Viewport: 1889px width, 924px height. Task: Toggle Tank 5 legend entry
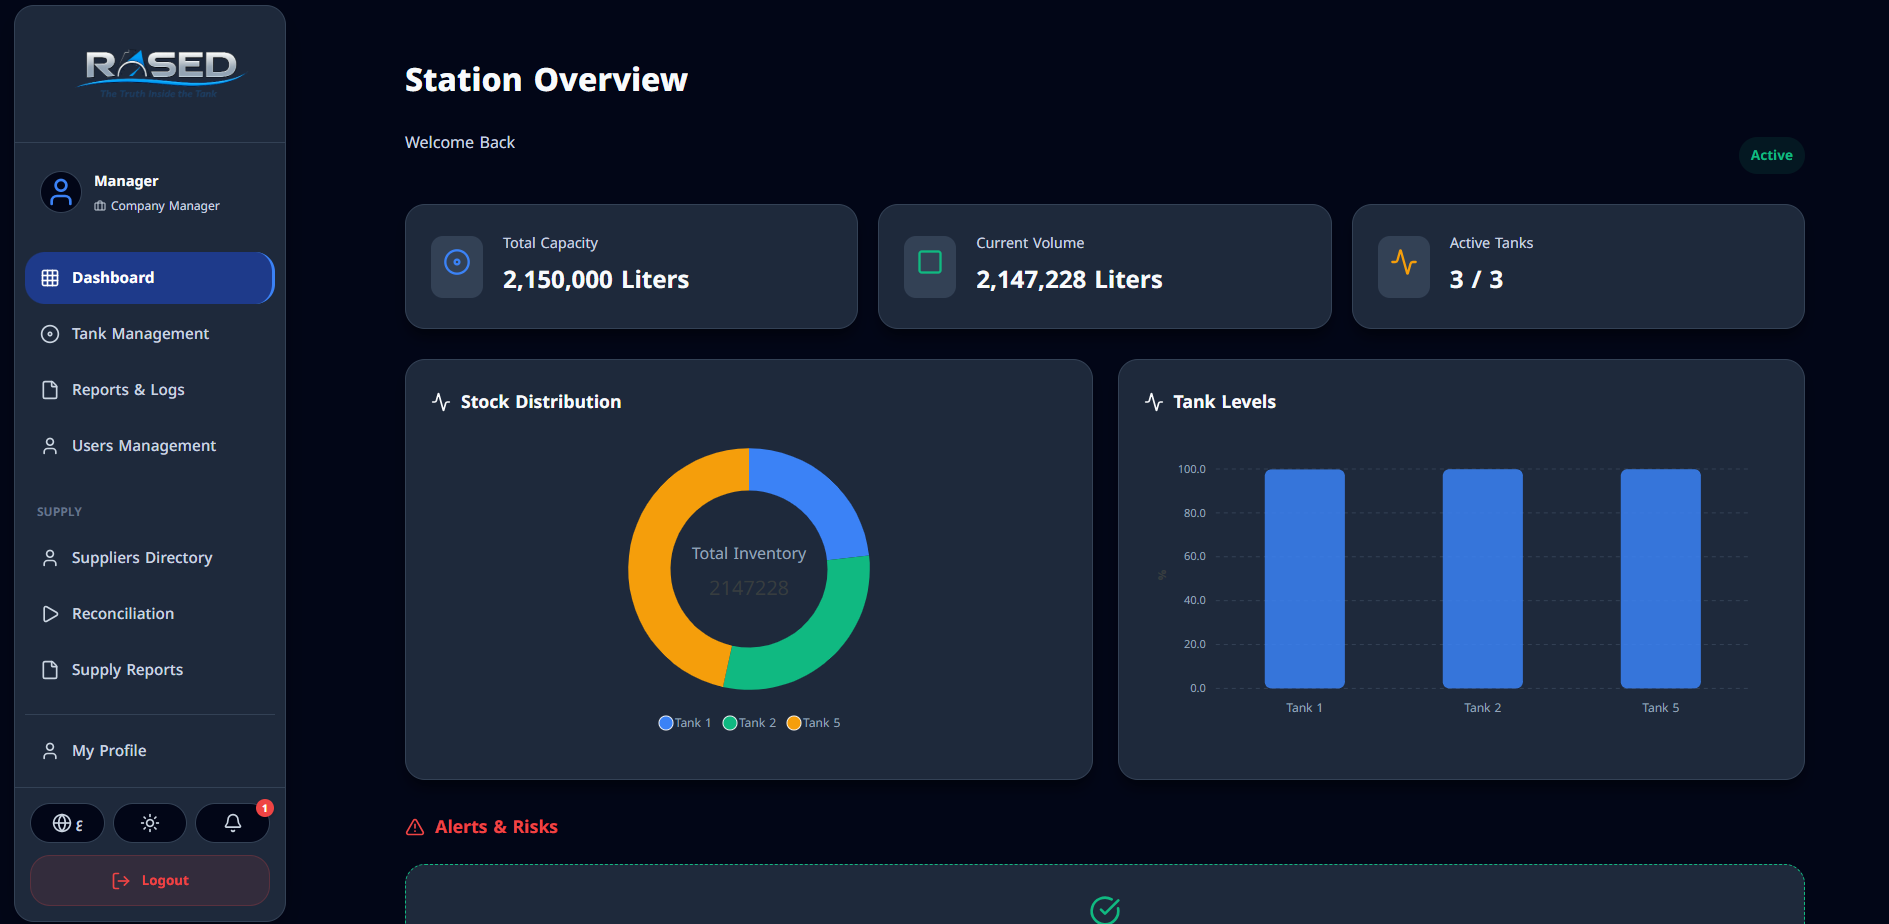click(813, 723)
